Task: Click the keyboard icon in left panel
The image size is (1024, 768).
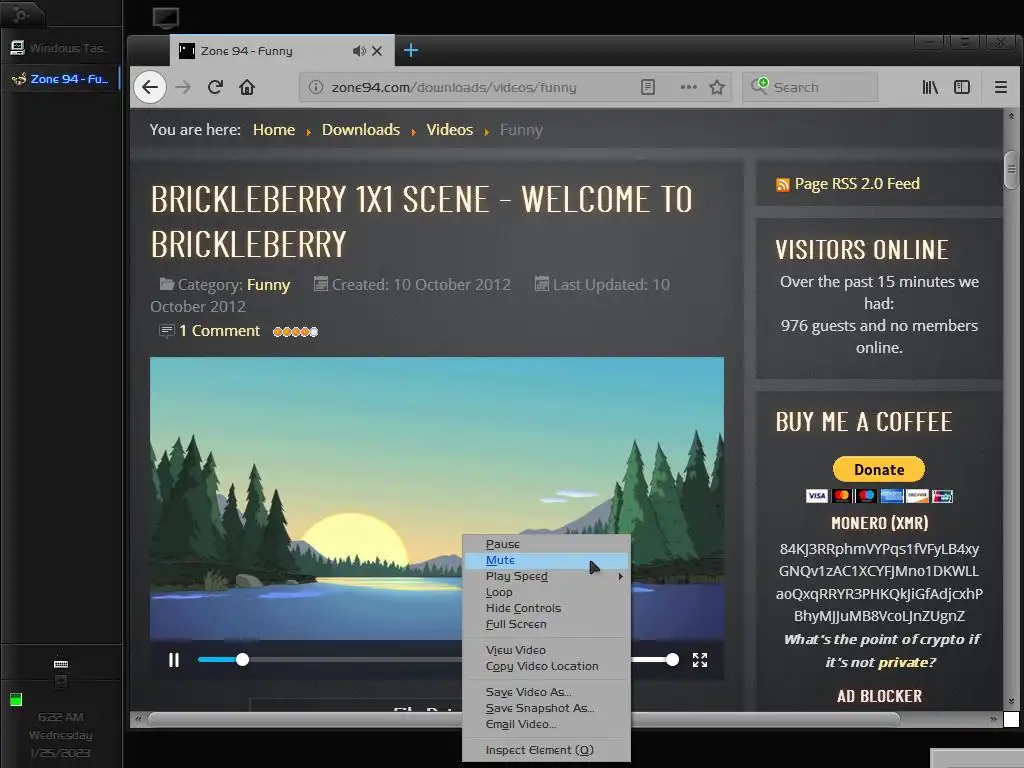Action: [x=61, y=664]
